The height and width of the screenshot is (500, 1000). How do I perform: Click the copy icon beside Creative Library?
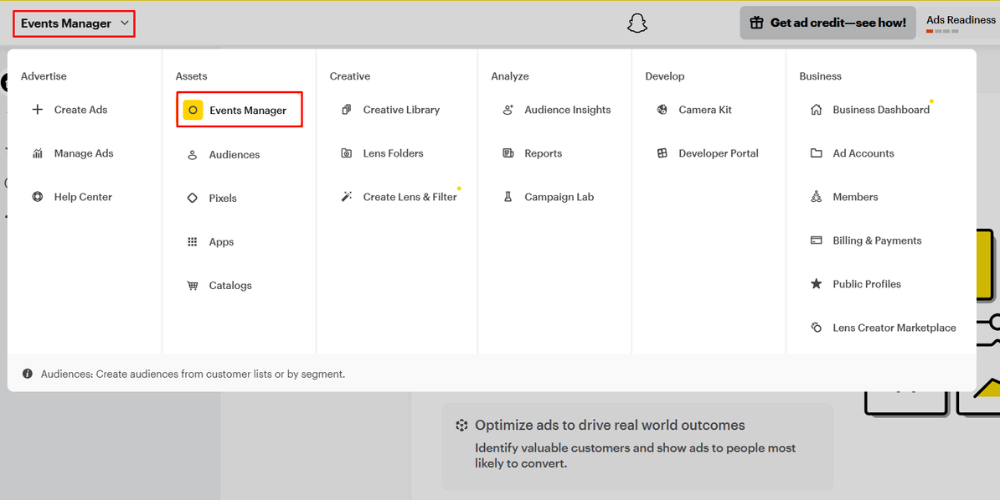pyautogui.click(x=346, y=110)
